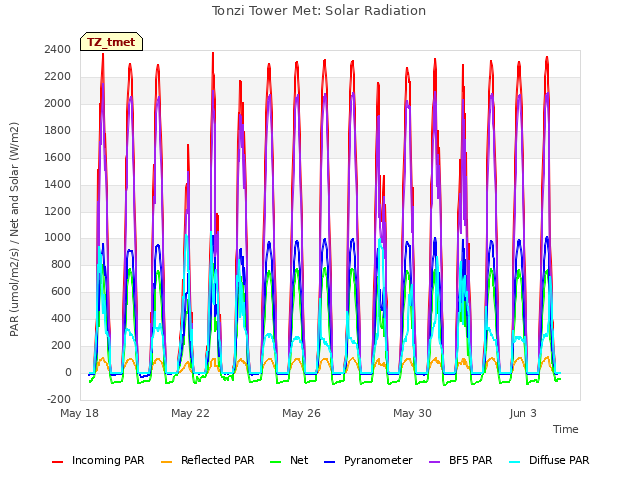Toggle the Reflected PAR legend entry
The image size is (640, 480).
coord(207,460)
